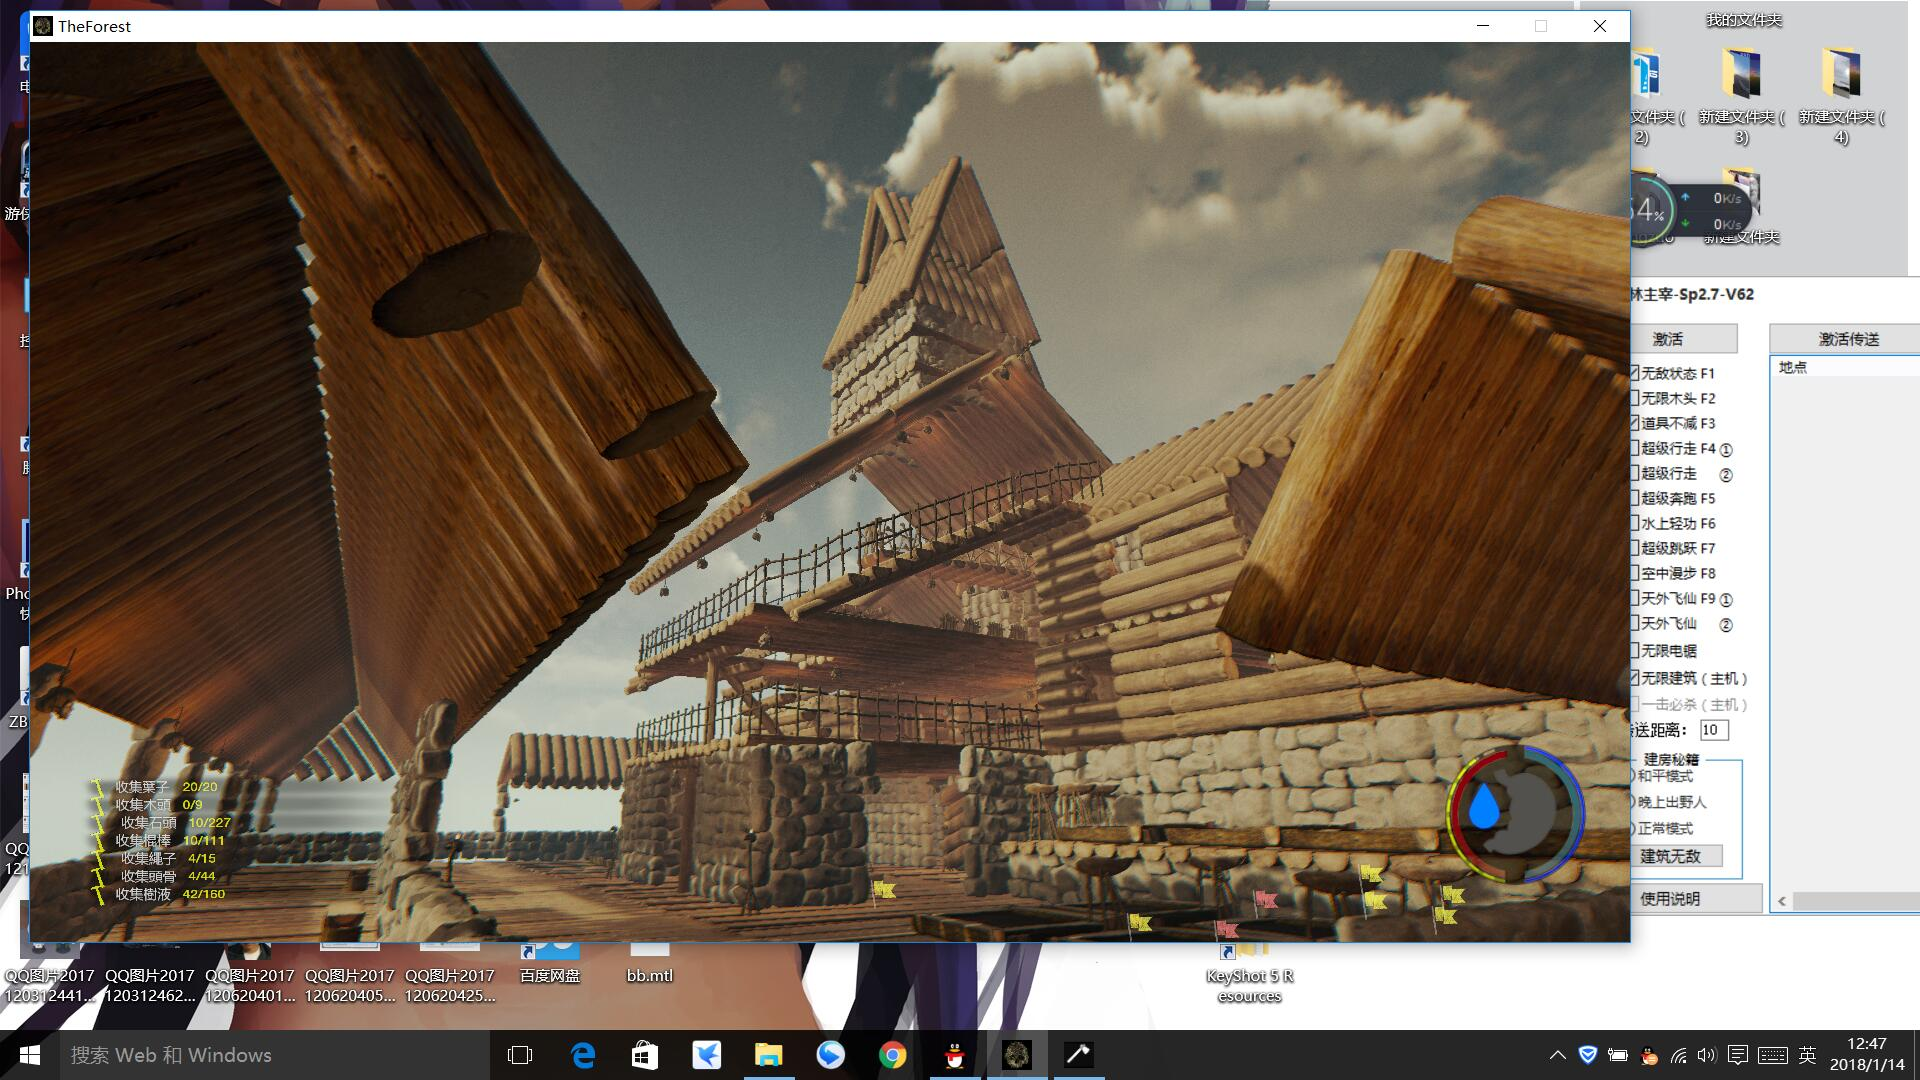Open 使用说明 instructions button
1920x1080 pixels.
1696,898
